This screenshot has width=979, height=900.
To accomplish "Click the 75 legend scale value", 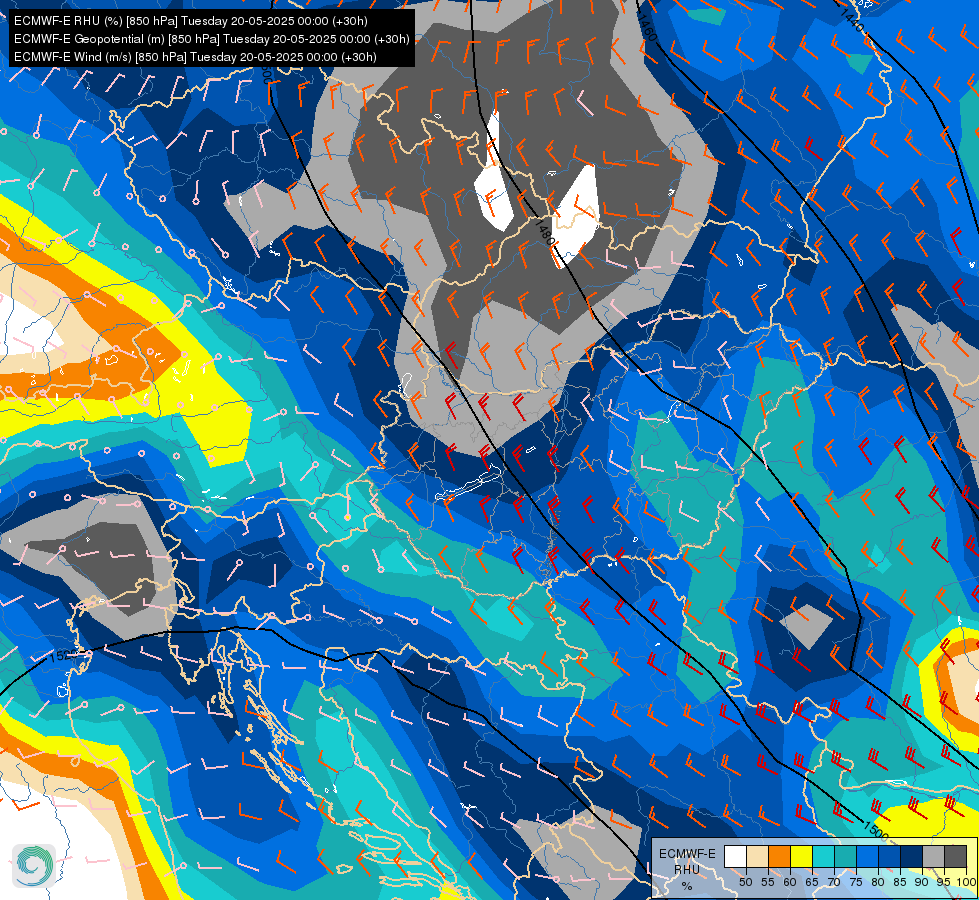I will click(856, 882).
